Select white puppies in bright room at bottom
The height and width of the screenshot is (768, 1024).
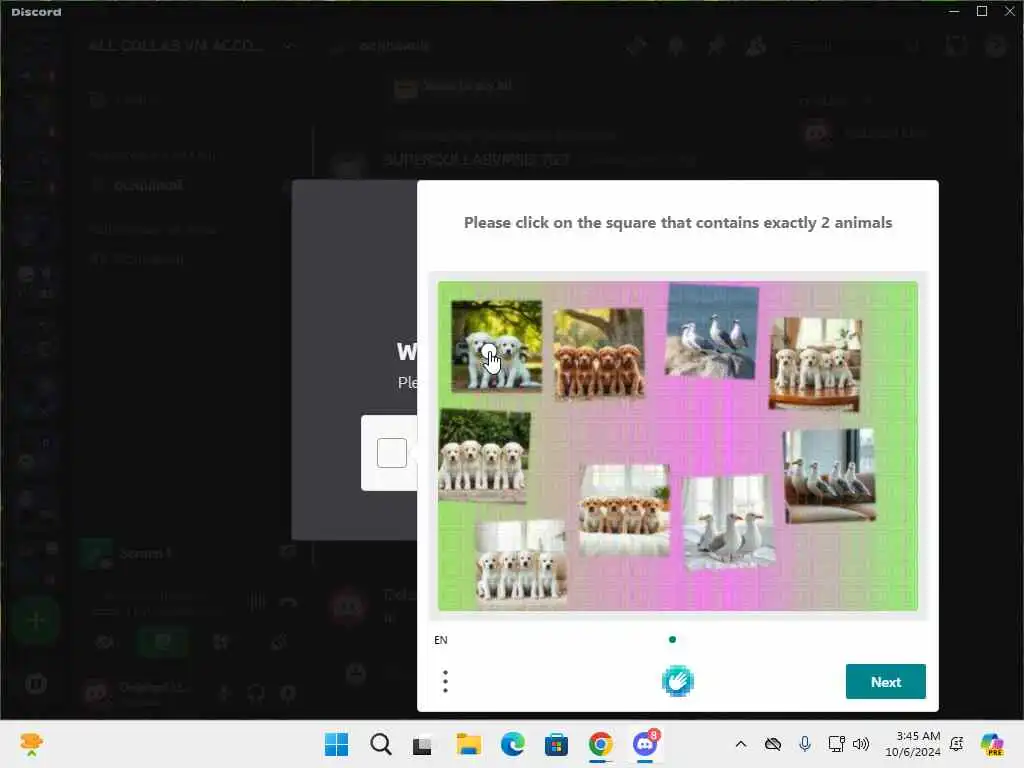[520, 560]
